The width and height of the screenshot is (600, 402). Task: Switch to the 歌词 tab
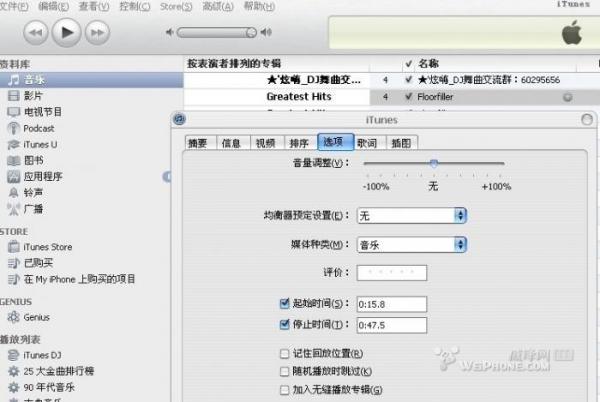[x=370, y=143]
